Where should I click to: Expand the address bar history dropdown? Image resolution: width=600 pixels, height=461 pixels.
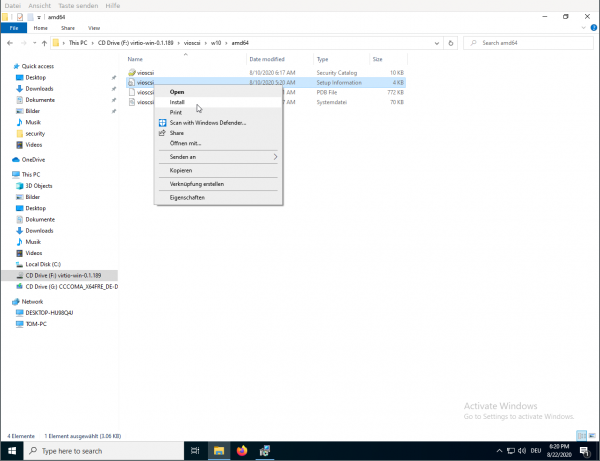439,43
